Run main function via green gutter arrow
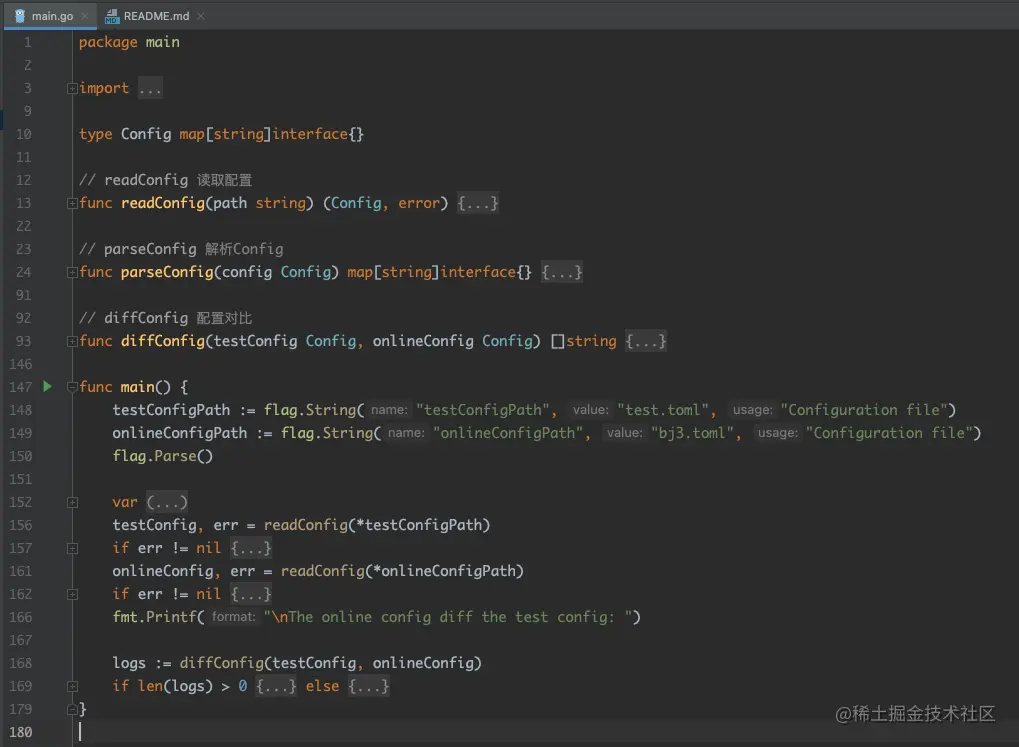Screen dimensions: 1019x747 [x=47, y=386]
